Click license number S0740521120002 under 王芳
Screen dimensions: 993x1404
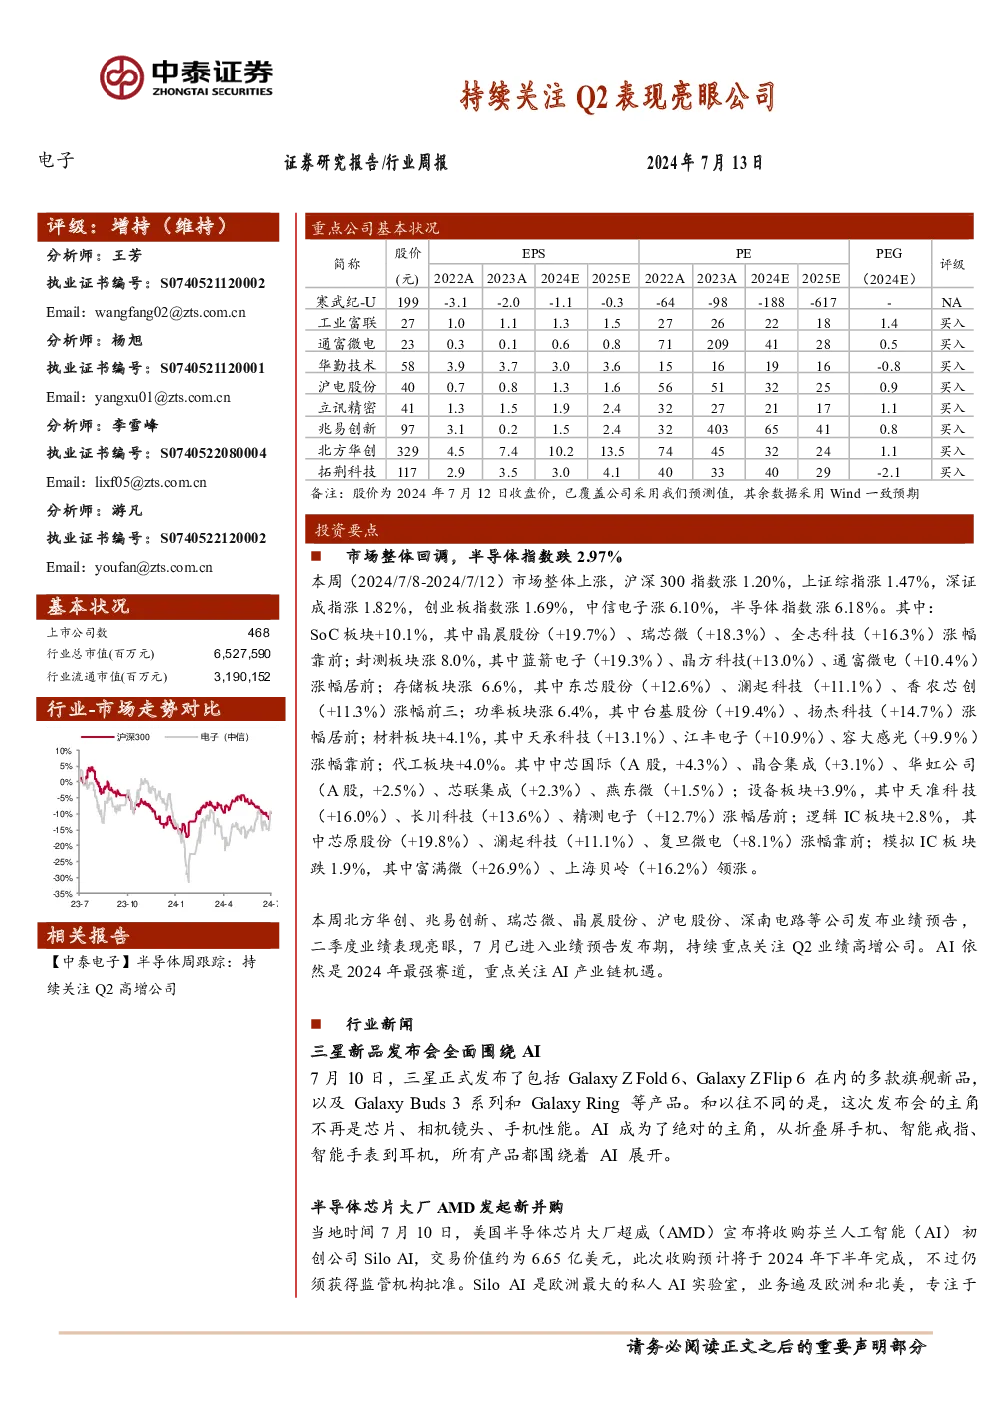tap(213, 283)
